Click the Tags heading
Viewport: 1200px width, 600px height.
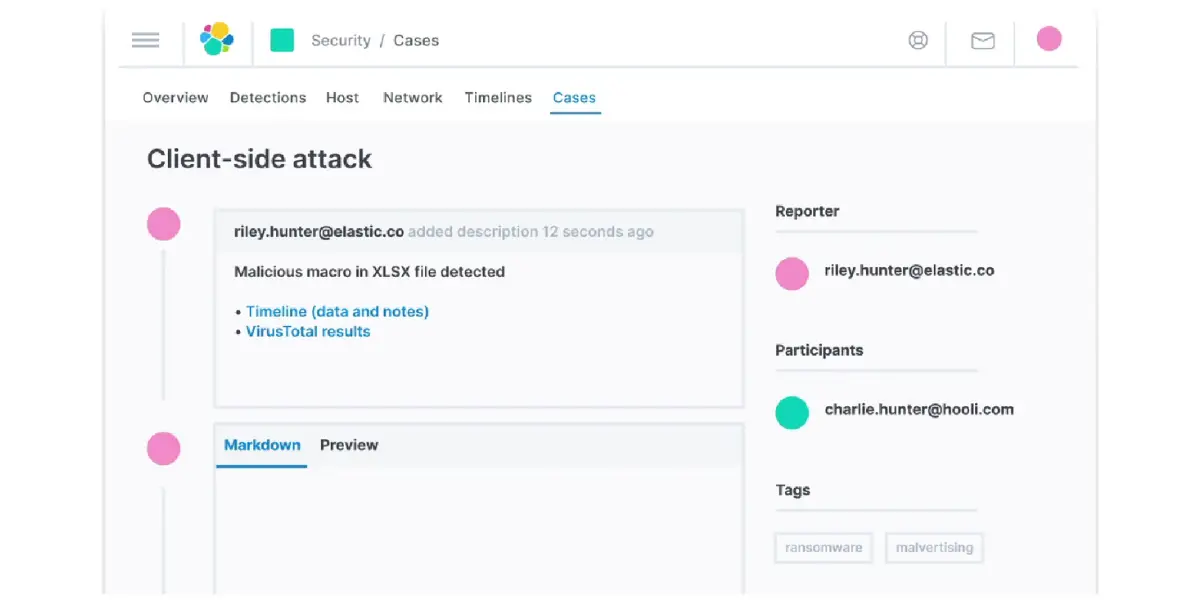(793, 490)
